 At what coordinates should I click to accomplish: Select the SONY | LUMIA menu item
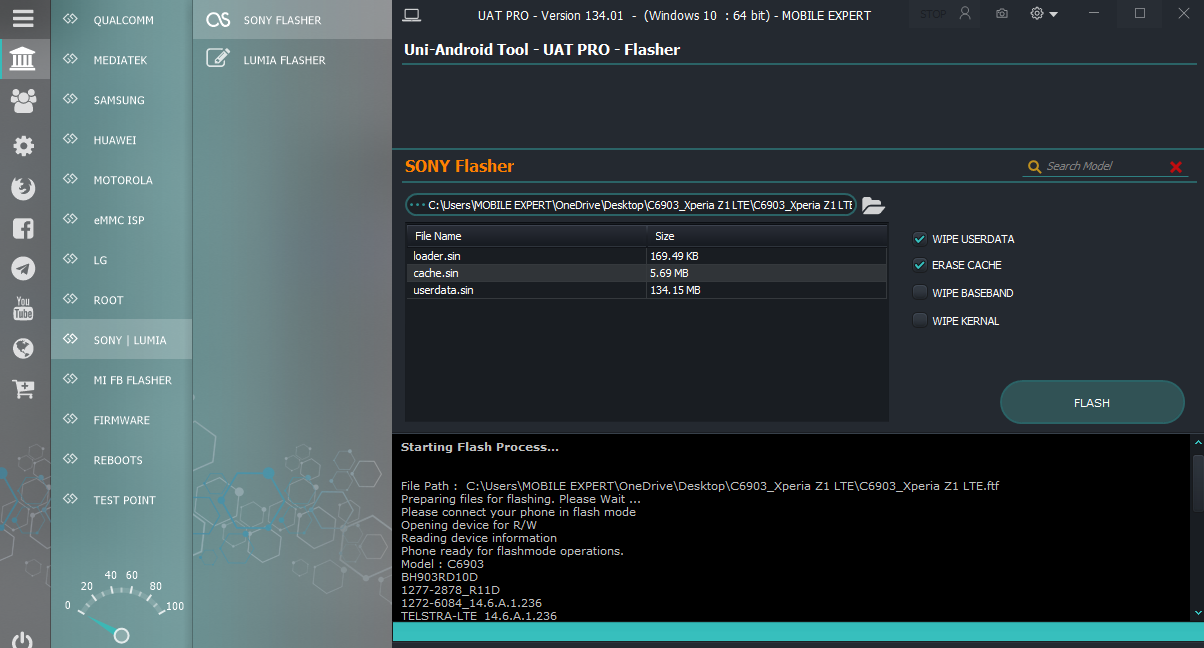click(x=121, y=340)
